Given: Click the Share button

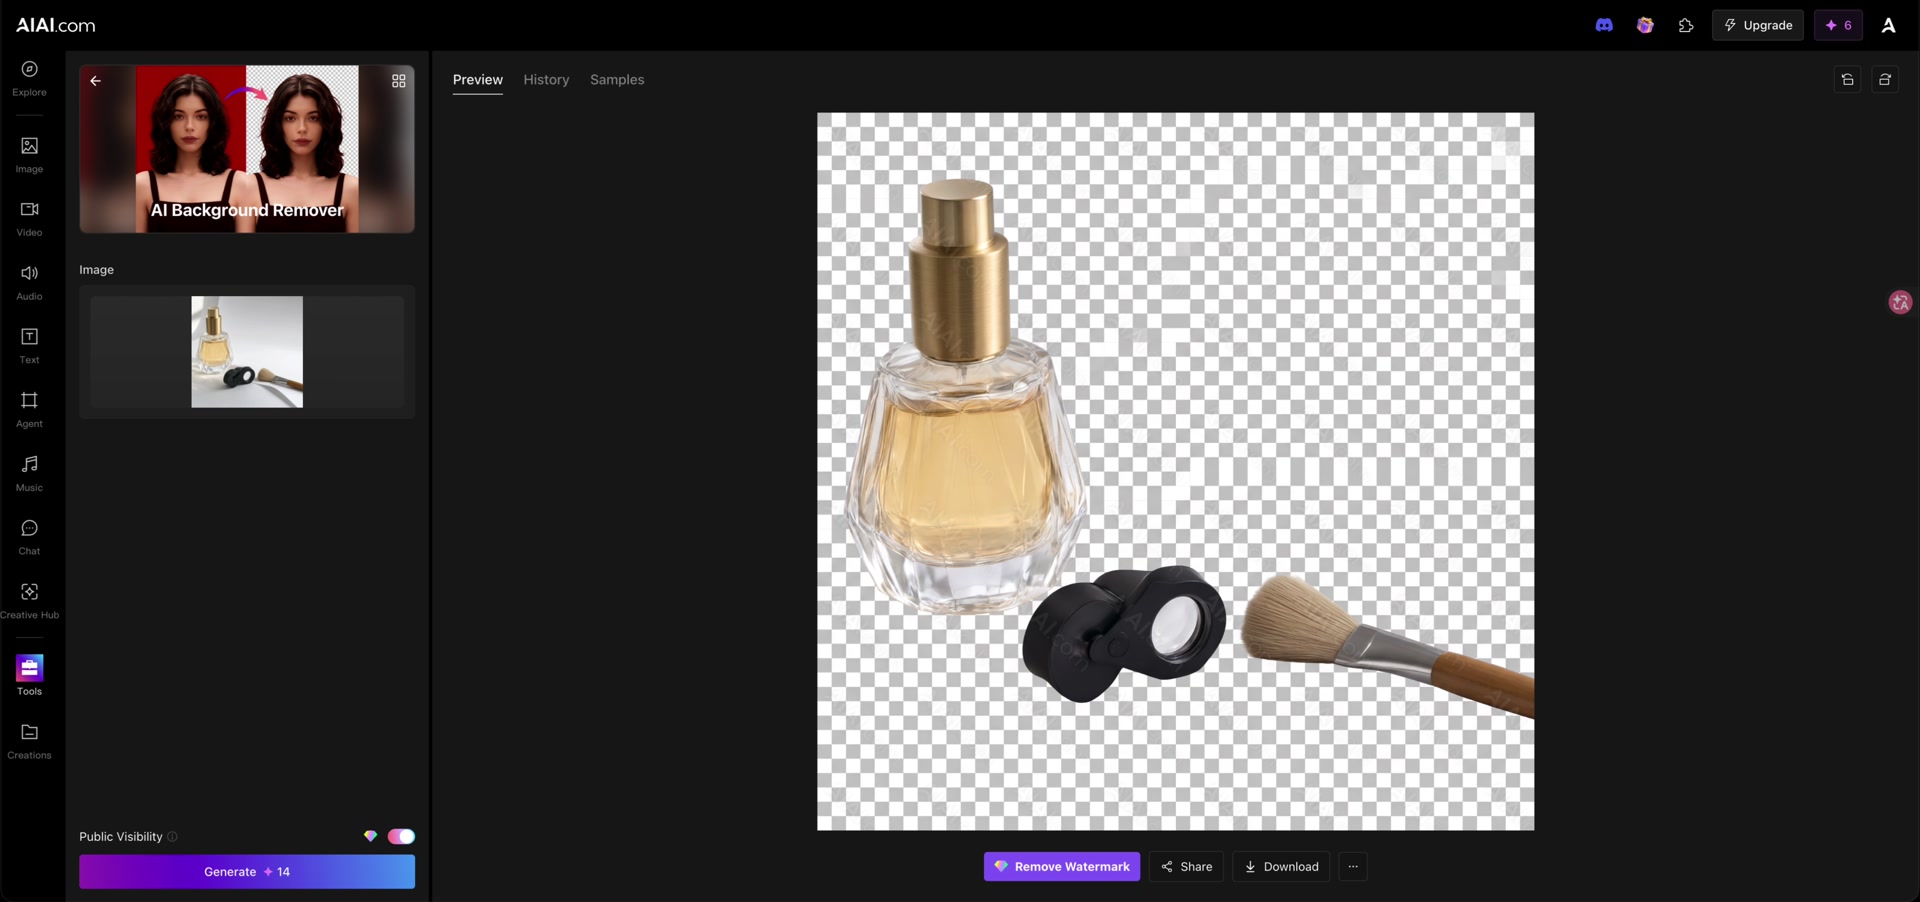Looking at the screenshot, I should pyautogui.click(x=1186, y=867).
